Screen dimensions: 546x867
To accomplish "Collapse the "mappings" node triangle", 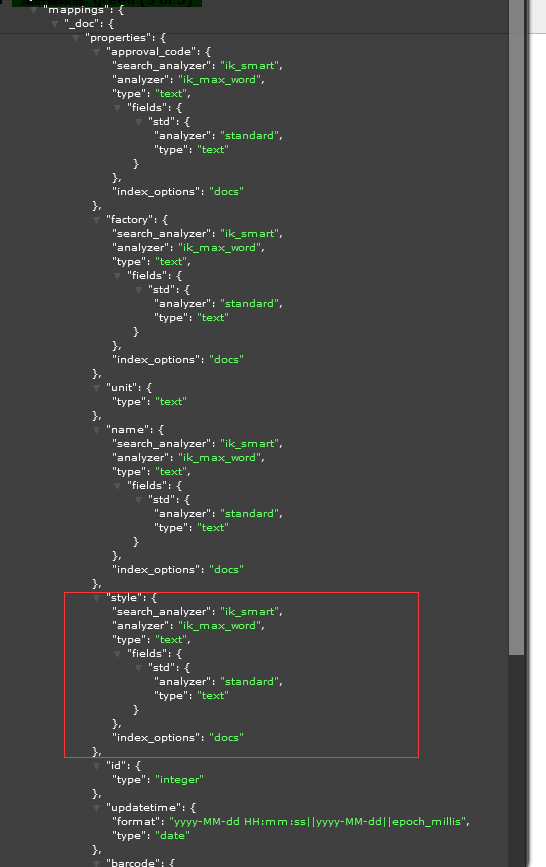I will (34, 10).
